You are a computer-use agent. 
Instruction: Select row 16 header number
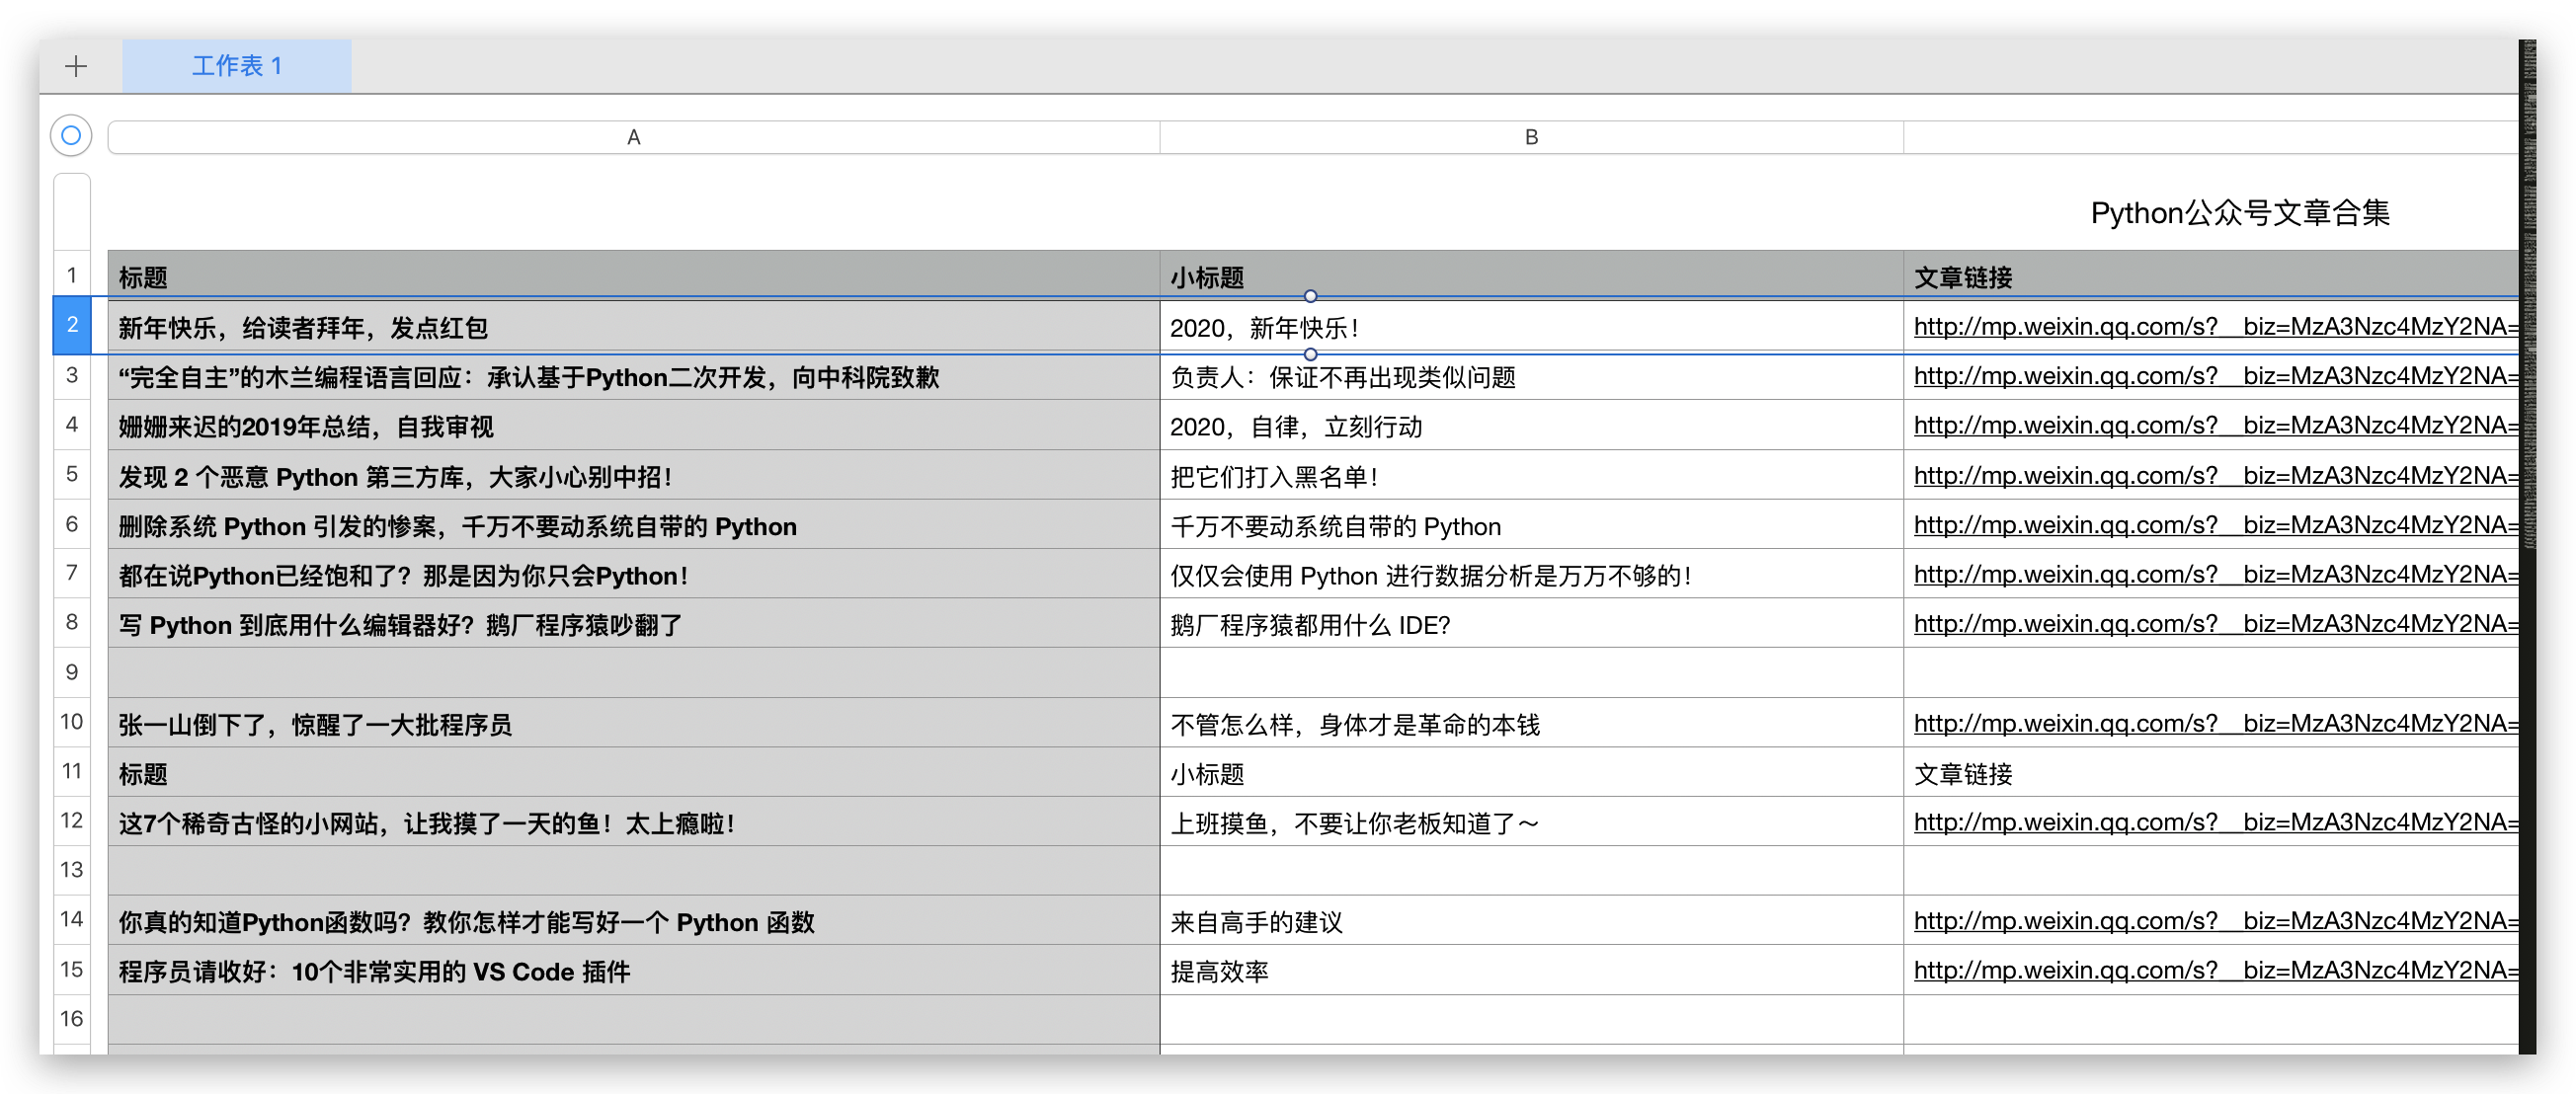pos(72,1018)
